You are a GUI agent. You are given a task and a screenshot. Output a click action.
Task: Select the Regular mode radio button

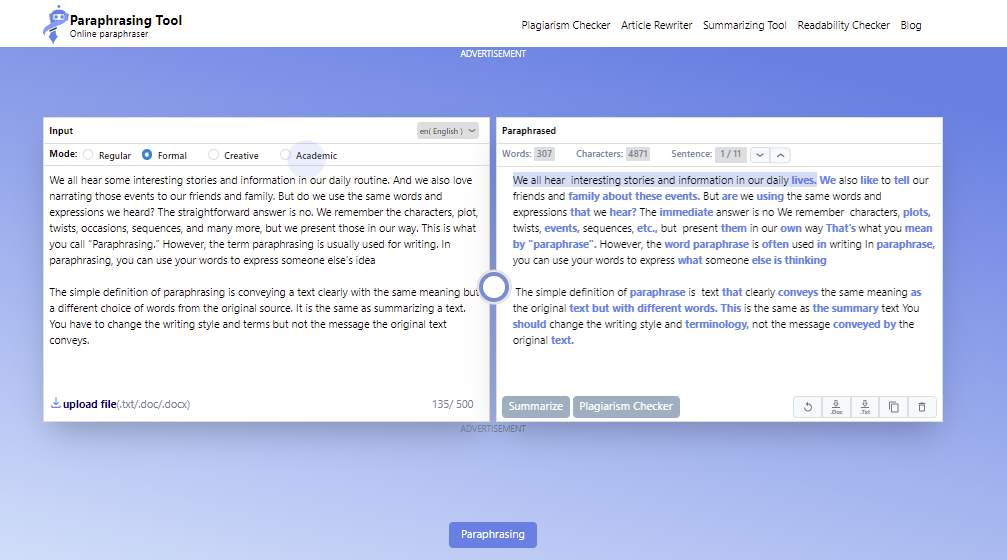pyautogui.click(x=88, y=155)
